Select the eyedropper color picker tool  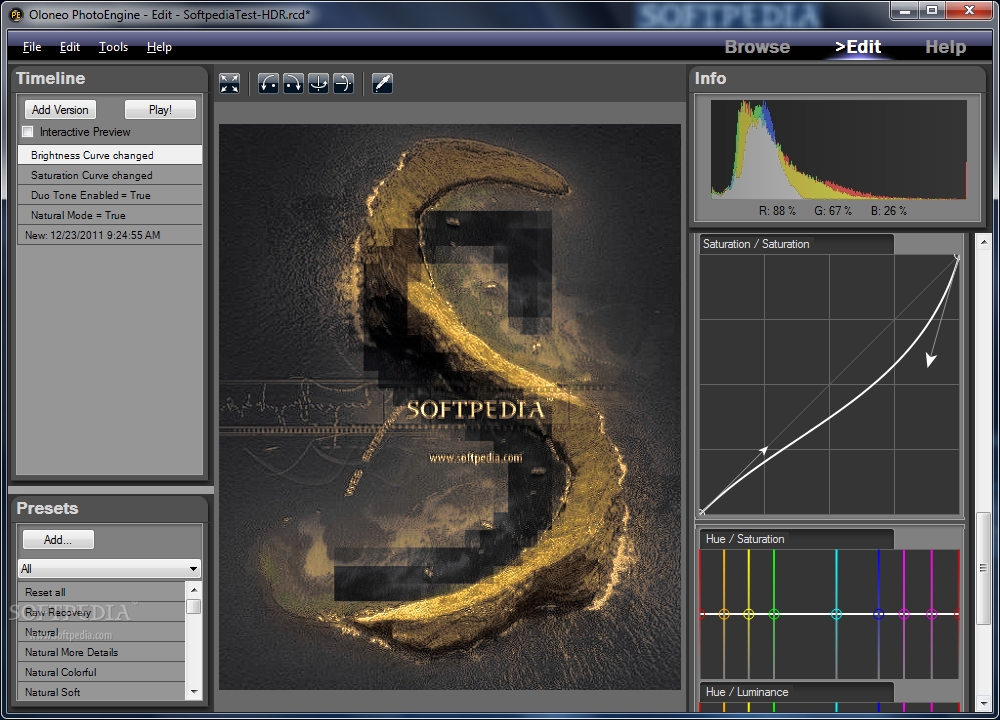pos(382,83)
